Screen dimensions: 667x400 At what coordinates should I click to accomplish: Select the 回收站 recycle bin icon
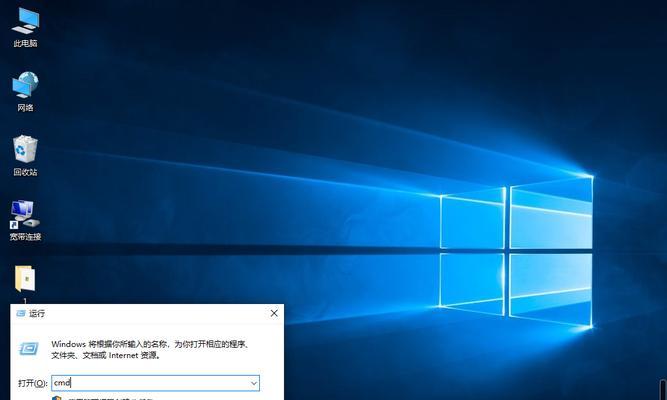coord(26,156)
